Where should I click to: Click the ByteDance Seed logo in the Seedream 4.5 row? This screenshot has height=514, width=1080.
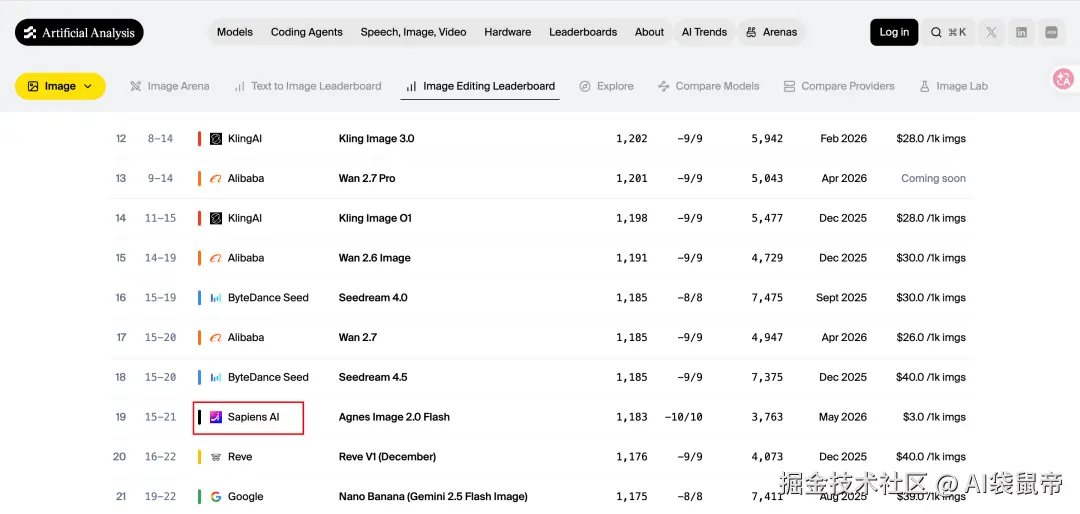(x=216, y=378)
